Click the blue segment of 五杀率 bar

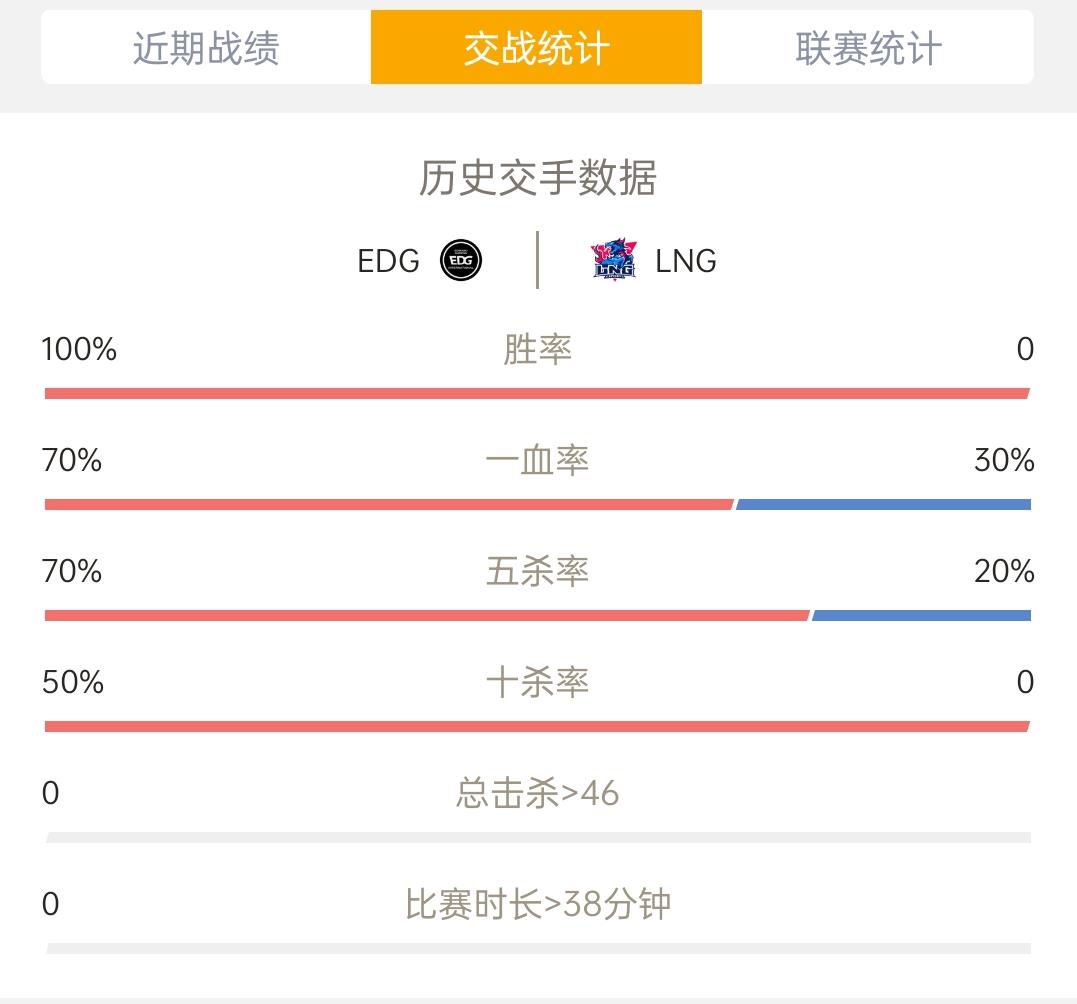(922, 615)
